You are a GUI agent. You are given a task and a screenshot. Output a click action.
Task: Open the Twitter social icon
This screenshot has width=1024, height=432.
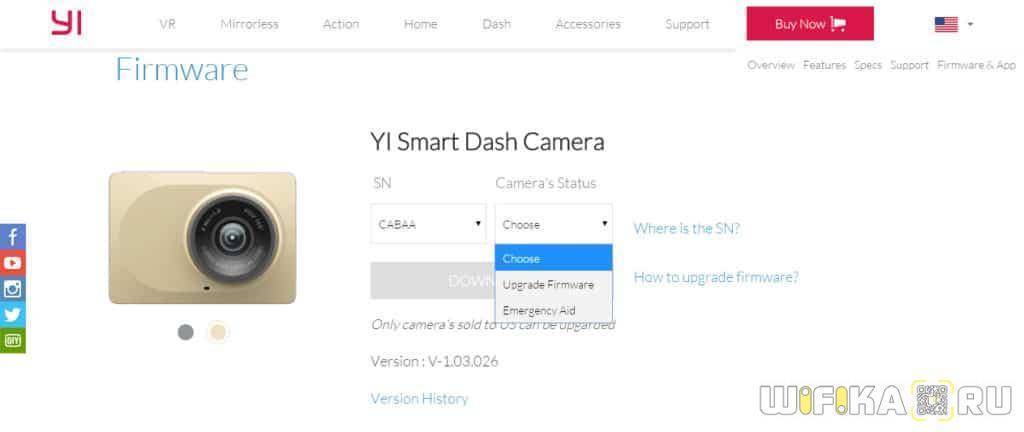[x=13, y=314]
